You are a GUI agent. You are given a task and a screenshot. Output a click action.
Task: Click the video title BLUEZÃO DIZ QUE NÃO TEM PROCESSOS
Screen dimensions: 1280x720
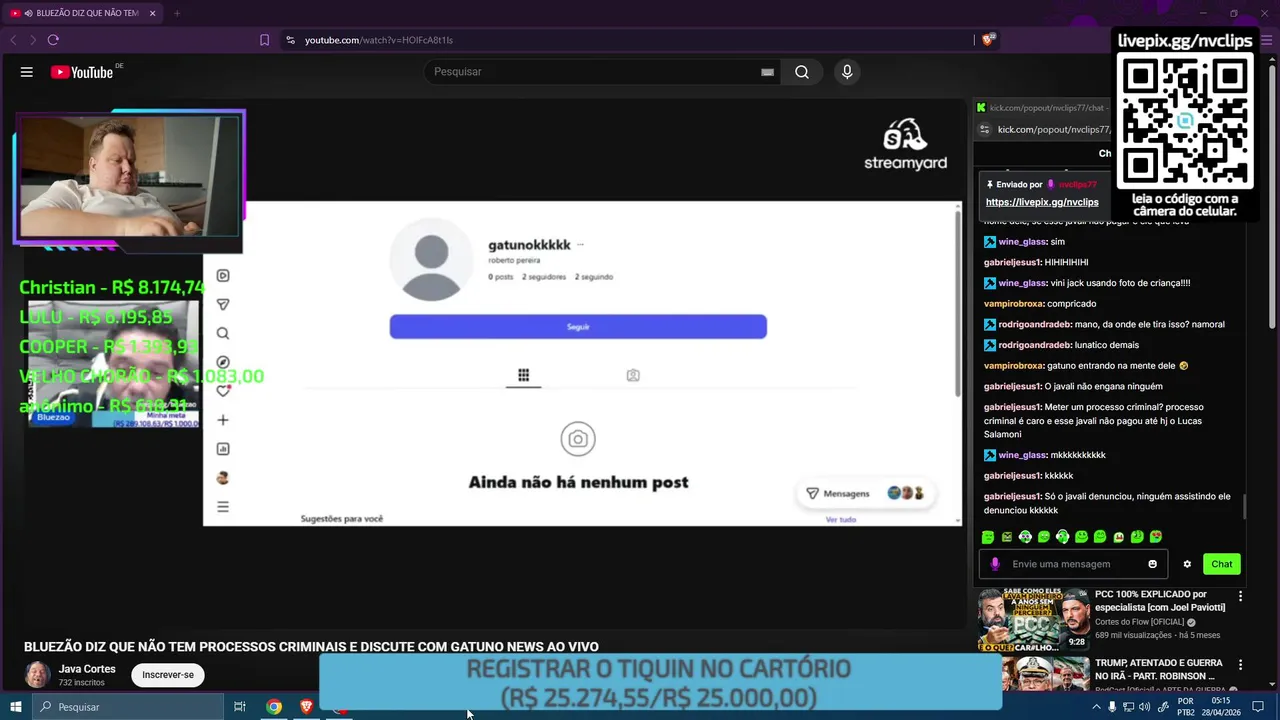311,647
